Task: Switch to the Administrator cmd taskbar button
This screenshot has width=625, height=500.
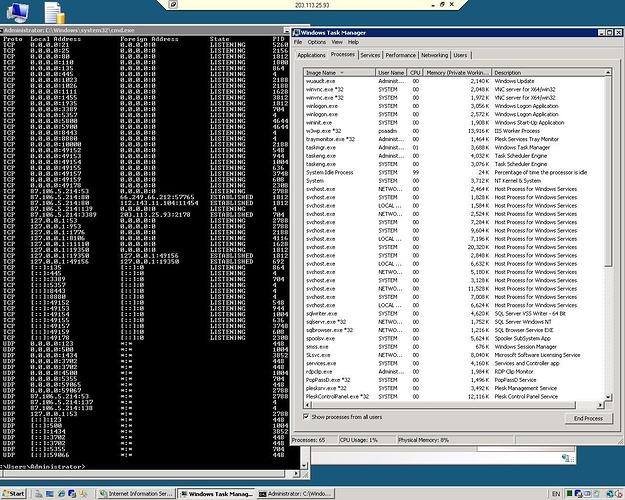Action: (x=295, y=494)
